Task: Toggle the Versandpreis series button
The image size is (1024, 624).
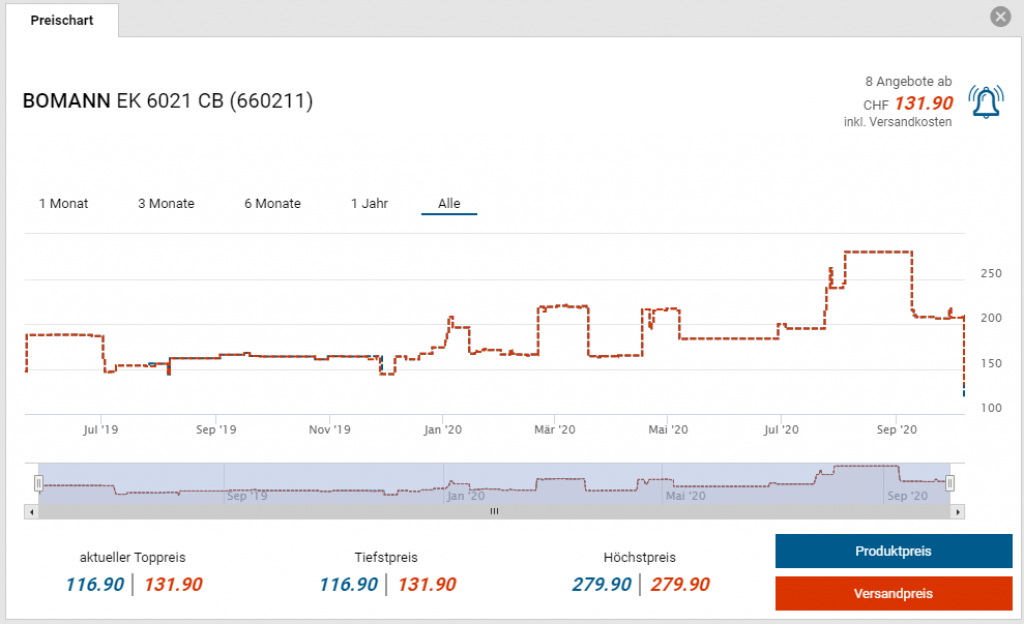Action: pyautogui.click(x=893, y=593)
